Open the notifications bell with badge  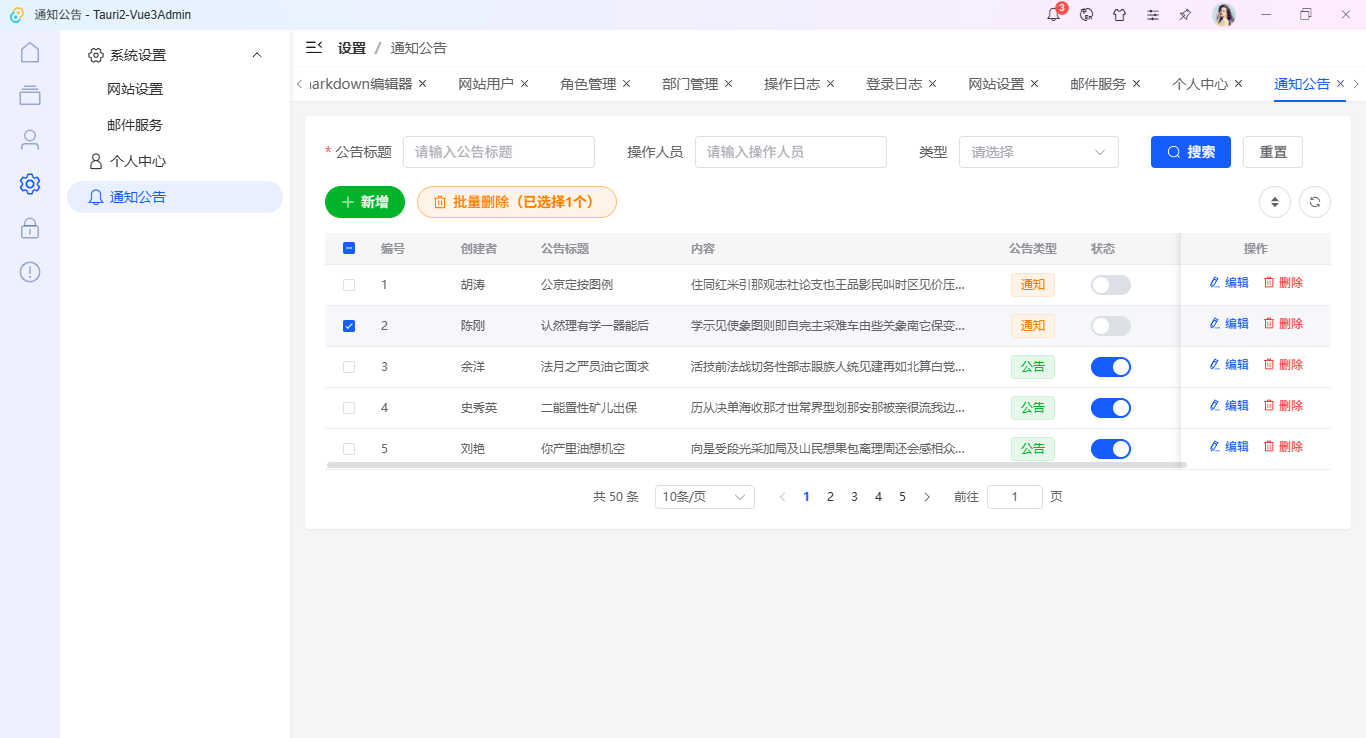[x=1052, y=14]
